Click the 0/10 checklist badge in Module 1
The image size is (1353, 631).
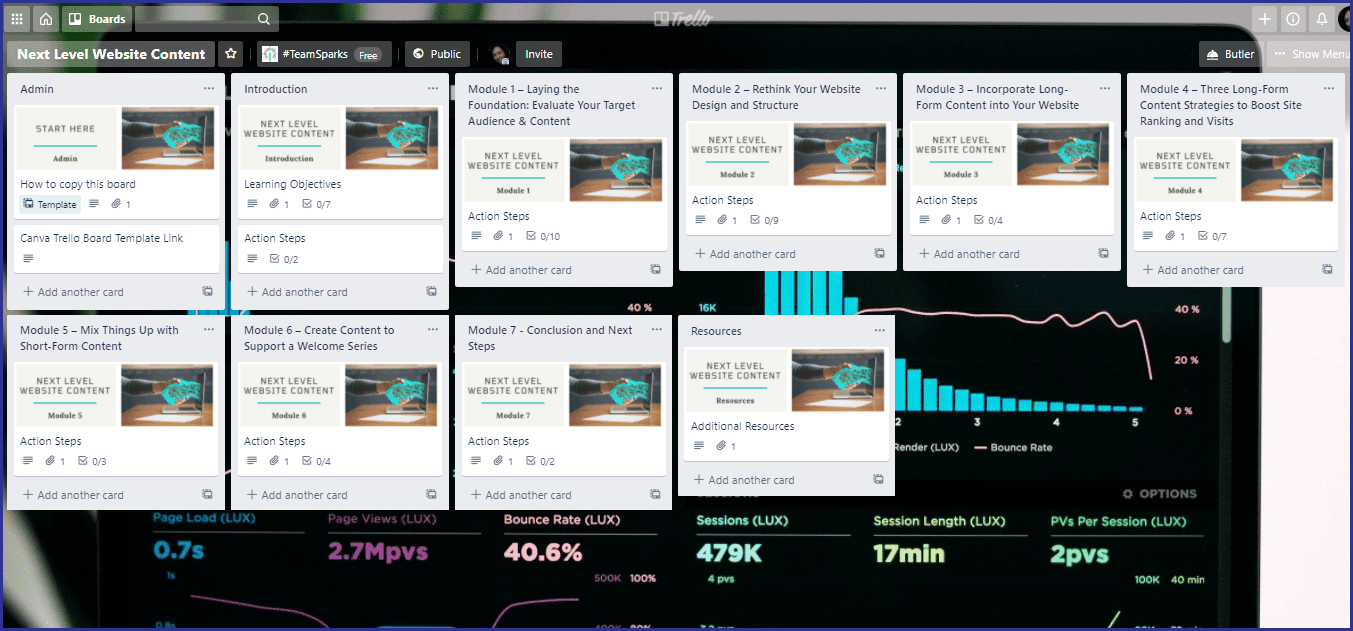coord(543,236)
